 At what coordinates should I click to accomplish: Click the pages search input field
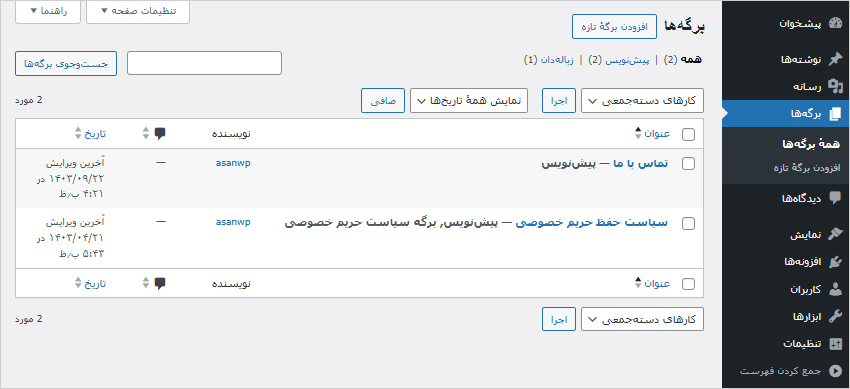tap(204, 63)
